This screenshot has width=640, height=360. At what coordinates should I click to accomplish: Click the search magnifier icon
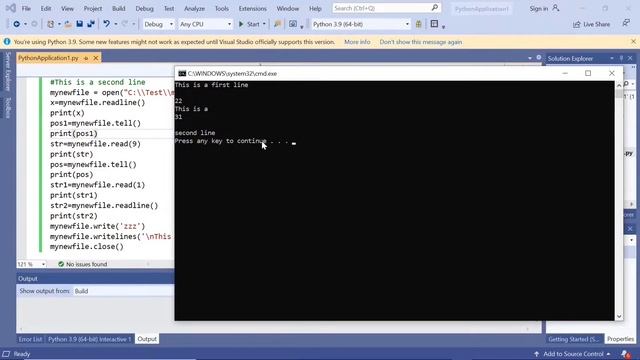[435, 8]
